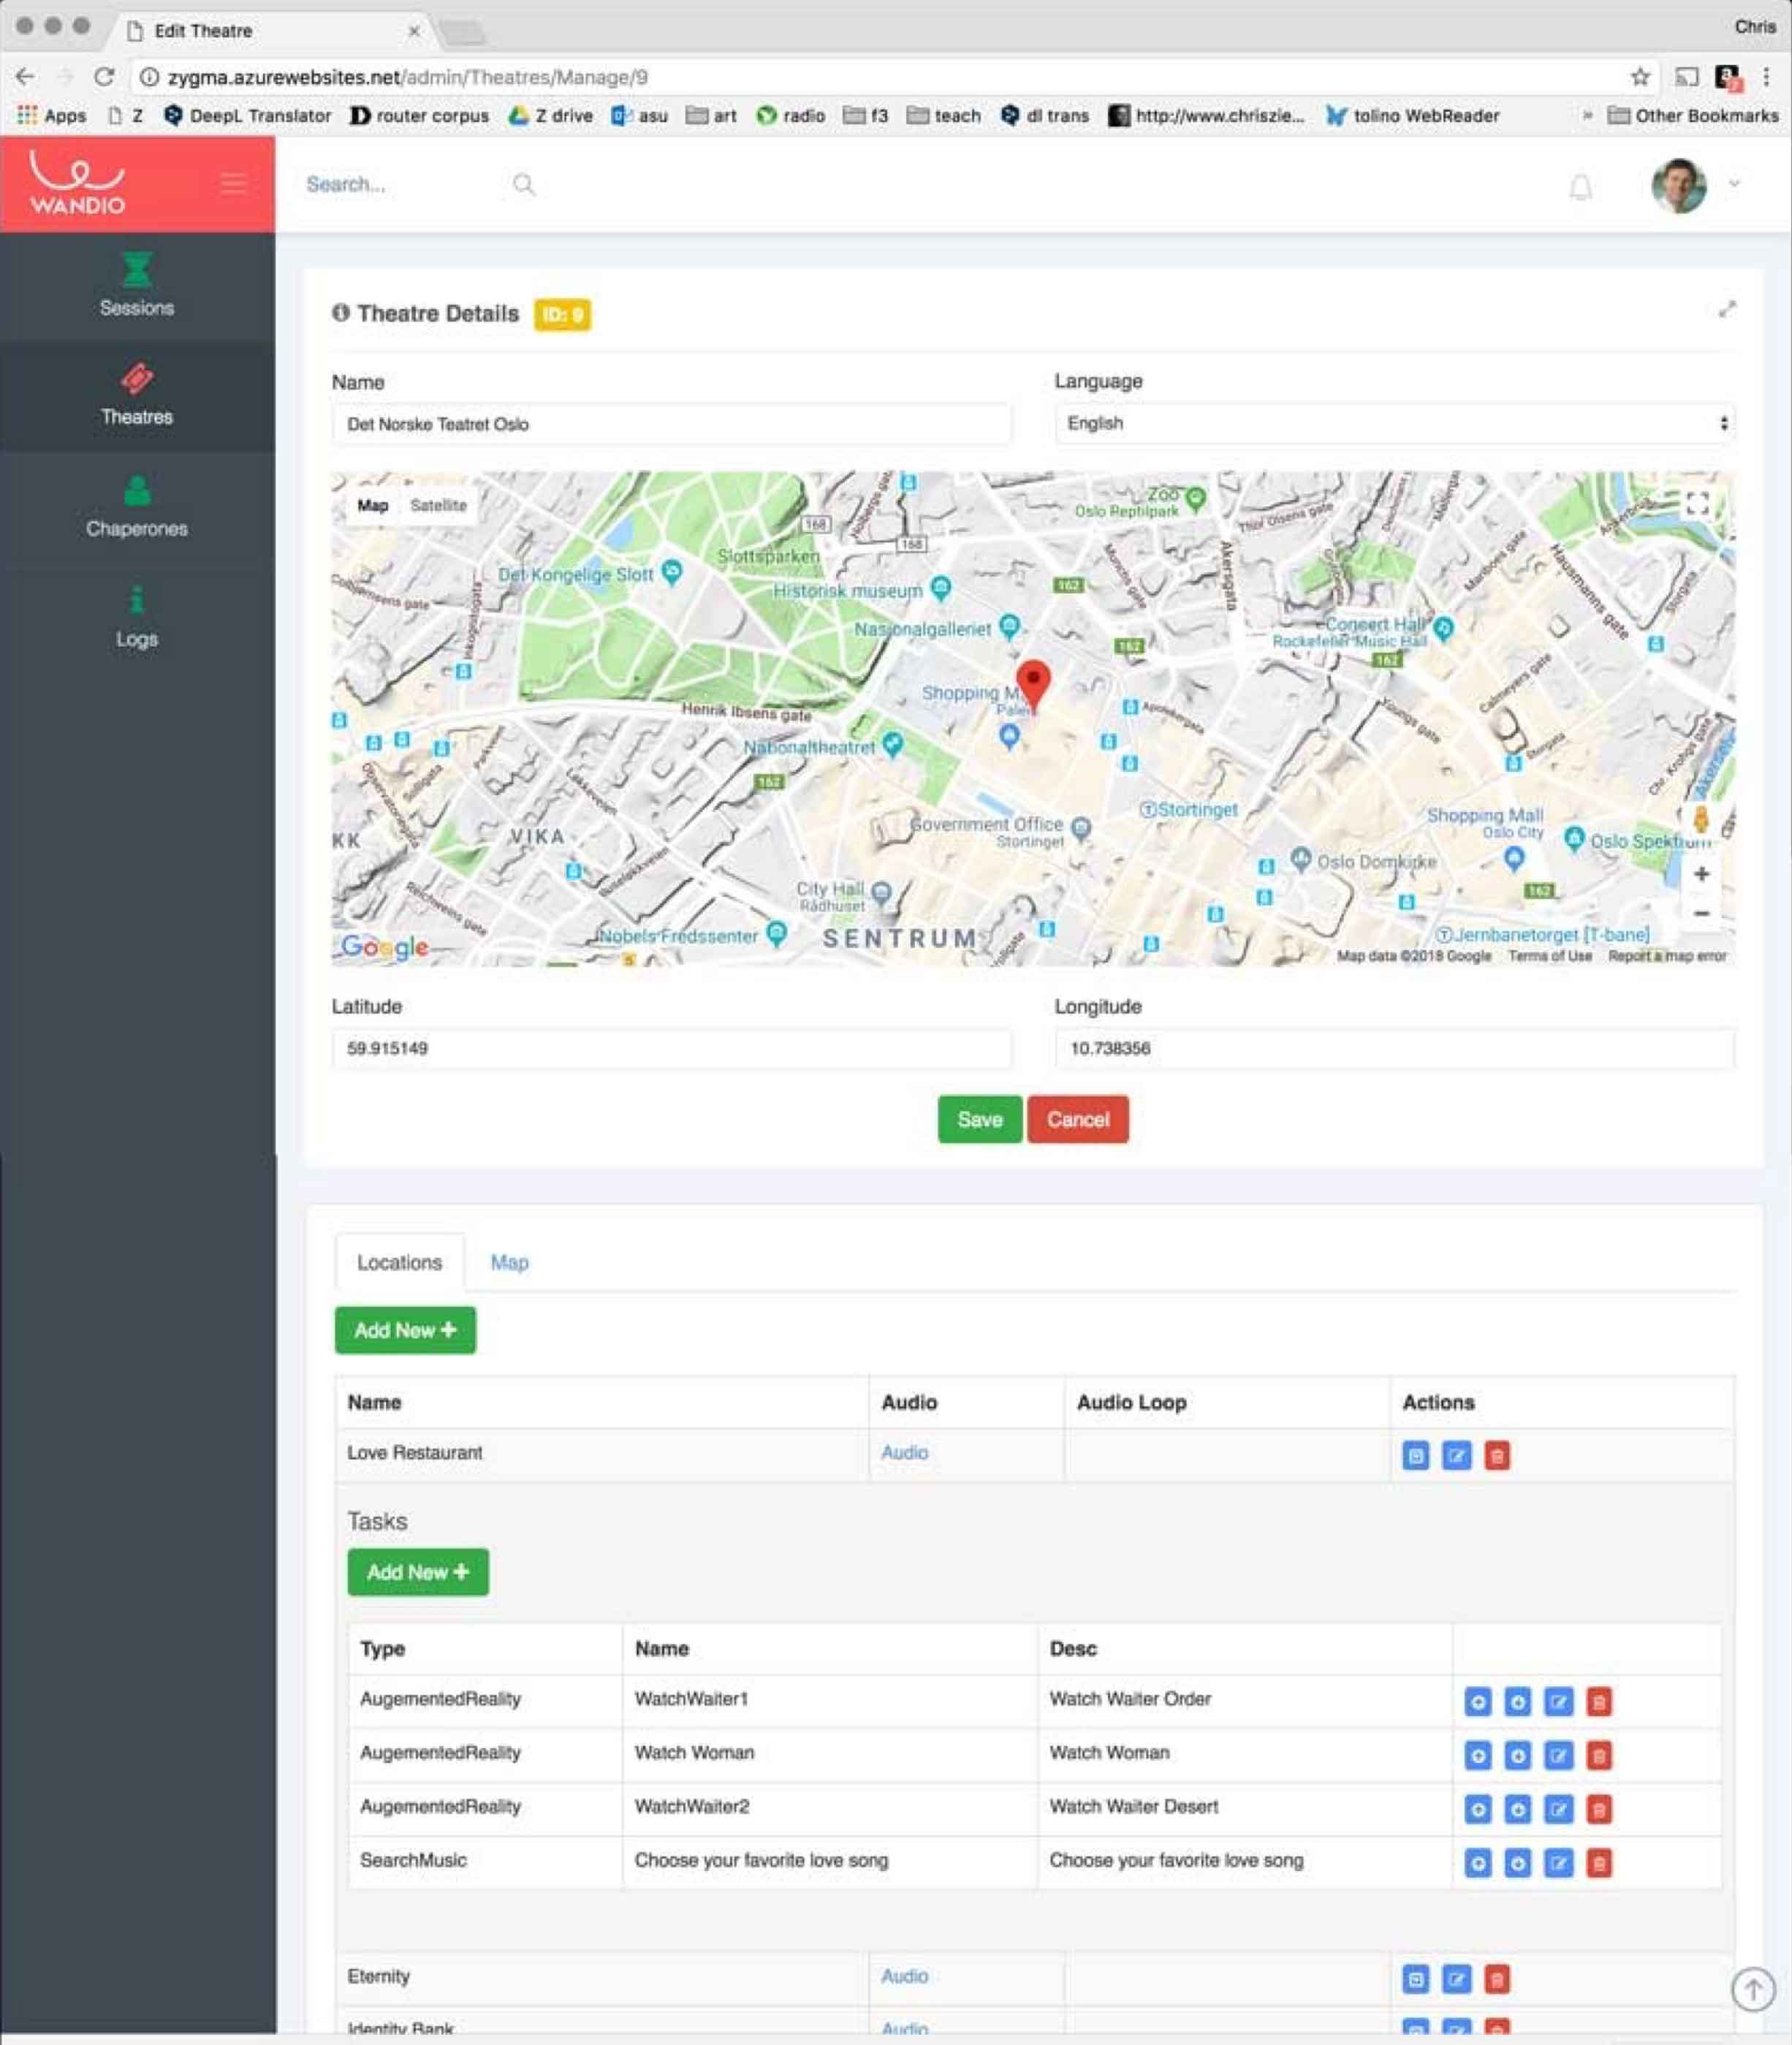
Task: Zoom in the map with plus
Action: coord(1700,874)
